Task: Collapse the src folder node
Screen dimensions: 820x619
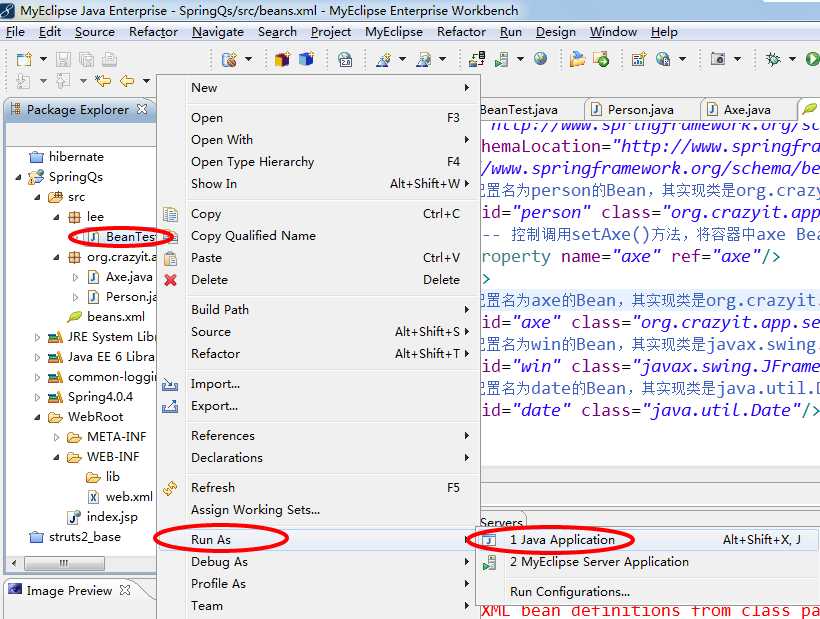Action: click(x=37, y=198)
